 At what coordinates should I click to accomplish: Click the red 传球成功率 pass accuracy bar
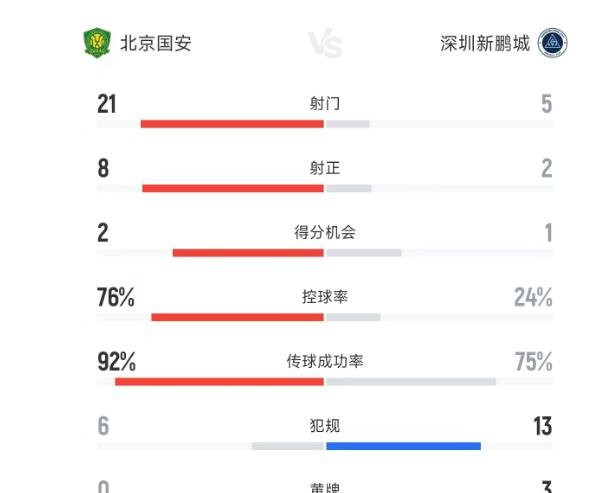click(220, 382)
